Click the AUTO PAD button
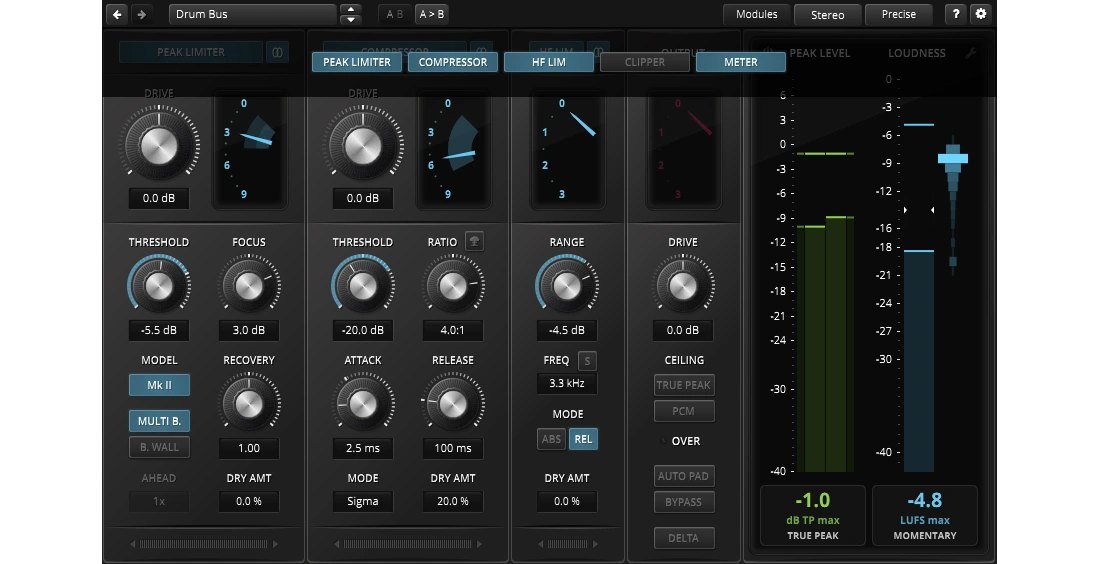Screen dimensions: 1099x564 683,476
